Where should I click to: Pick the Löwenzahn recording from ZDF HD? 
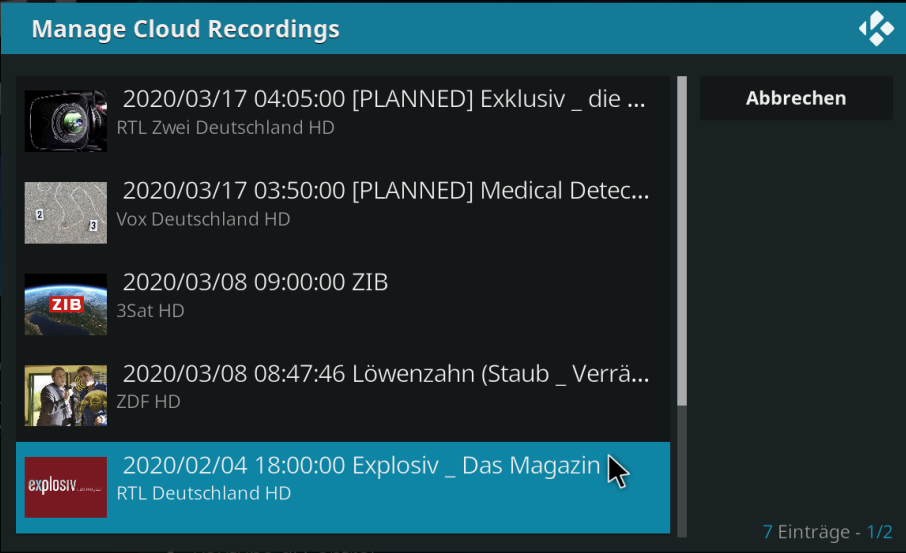pos(343,396)
